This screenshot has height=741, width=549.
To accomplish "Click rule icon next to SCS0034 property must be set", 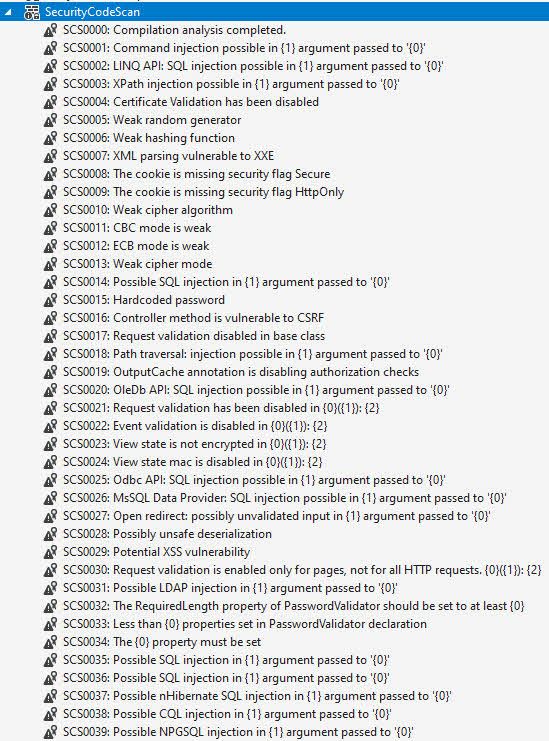I will (x=50, y=642).
